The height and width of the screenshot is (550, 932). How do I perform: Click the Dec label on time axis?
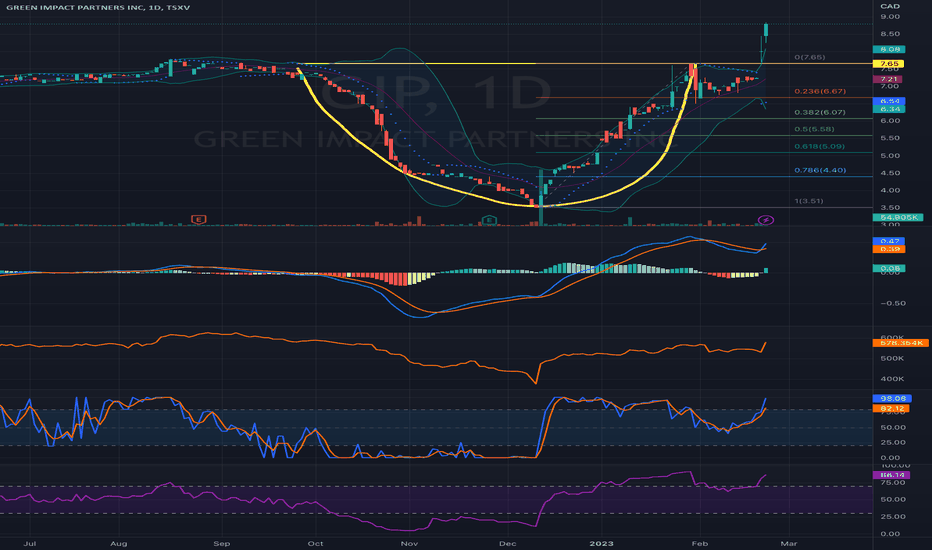point(507,543)
